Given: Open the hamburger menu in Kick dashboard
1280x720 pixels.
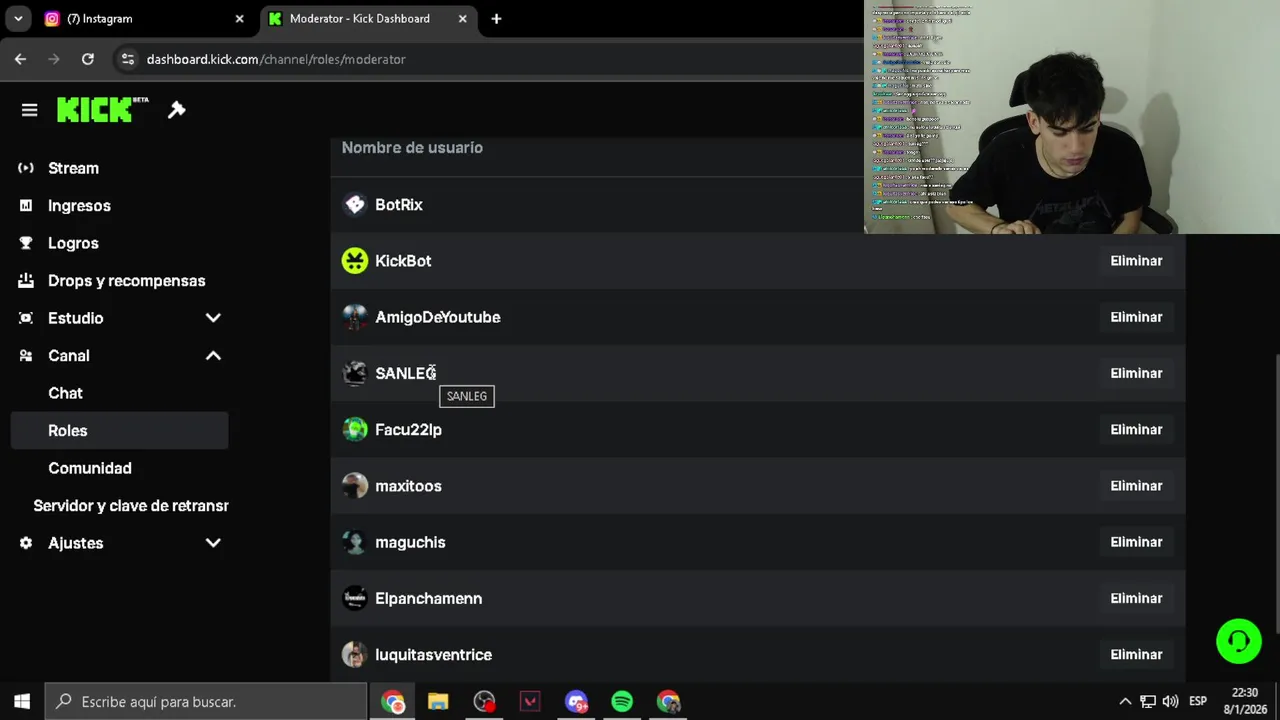Looking at the screenshot, I should tap(29, 110).
